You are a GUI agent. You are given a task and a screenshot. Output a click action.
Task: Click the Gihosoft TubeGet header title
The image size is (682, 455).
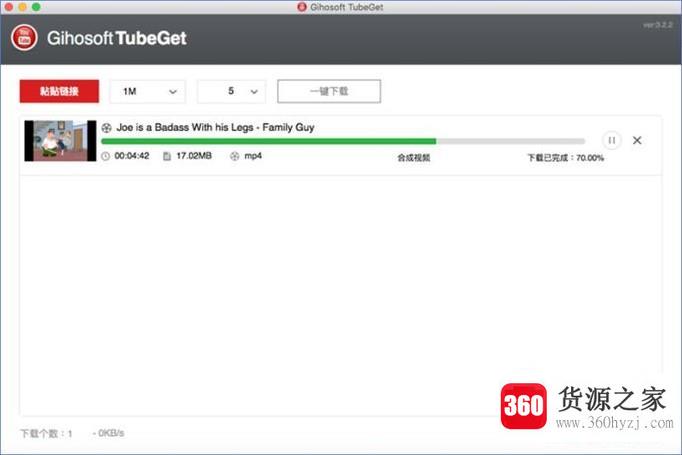117,38
